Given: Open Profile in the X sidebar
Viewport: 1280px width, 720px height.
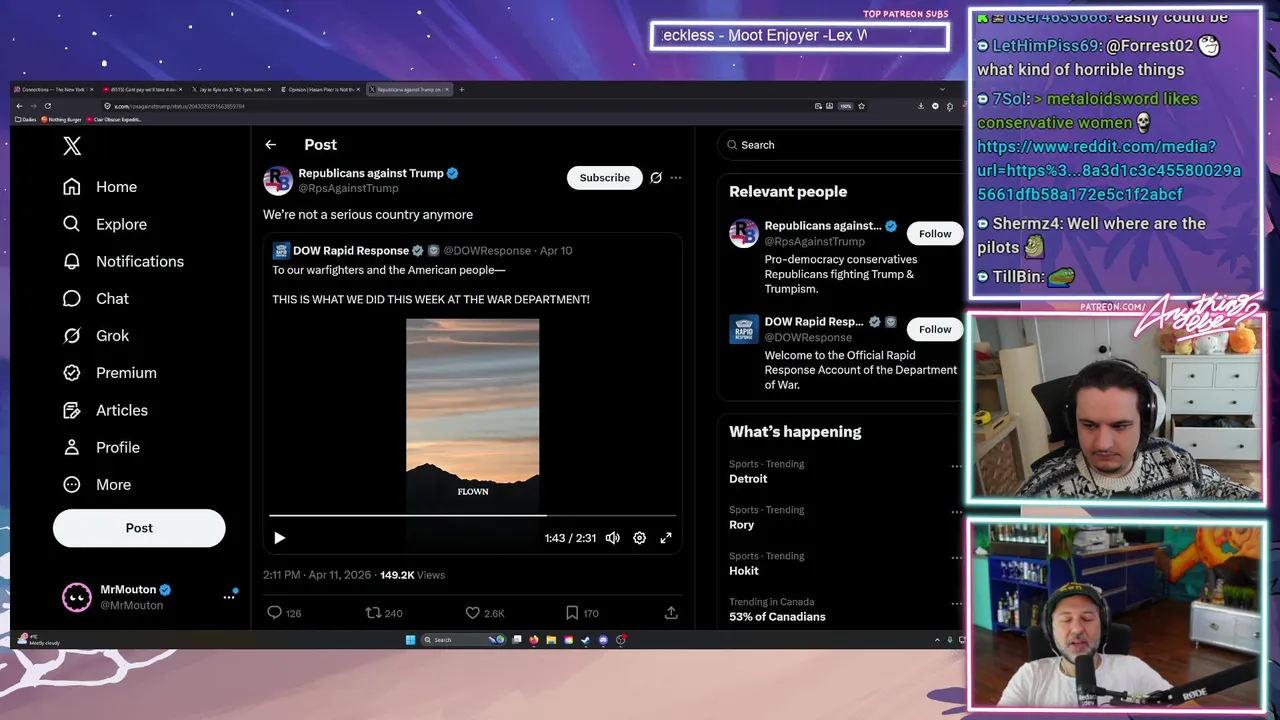Looking at the screenshot, I should pos(101,447).
